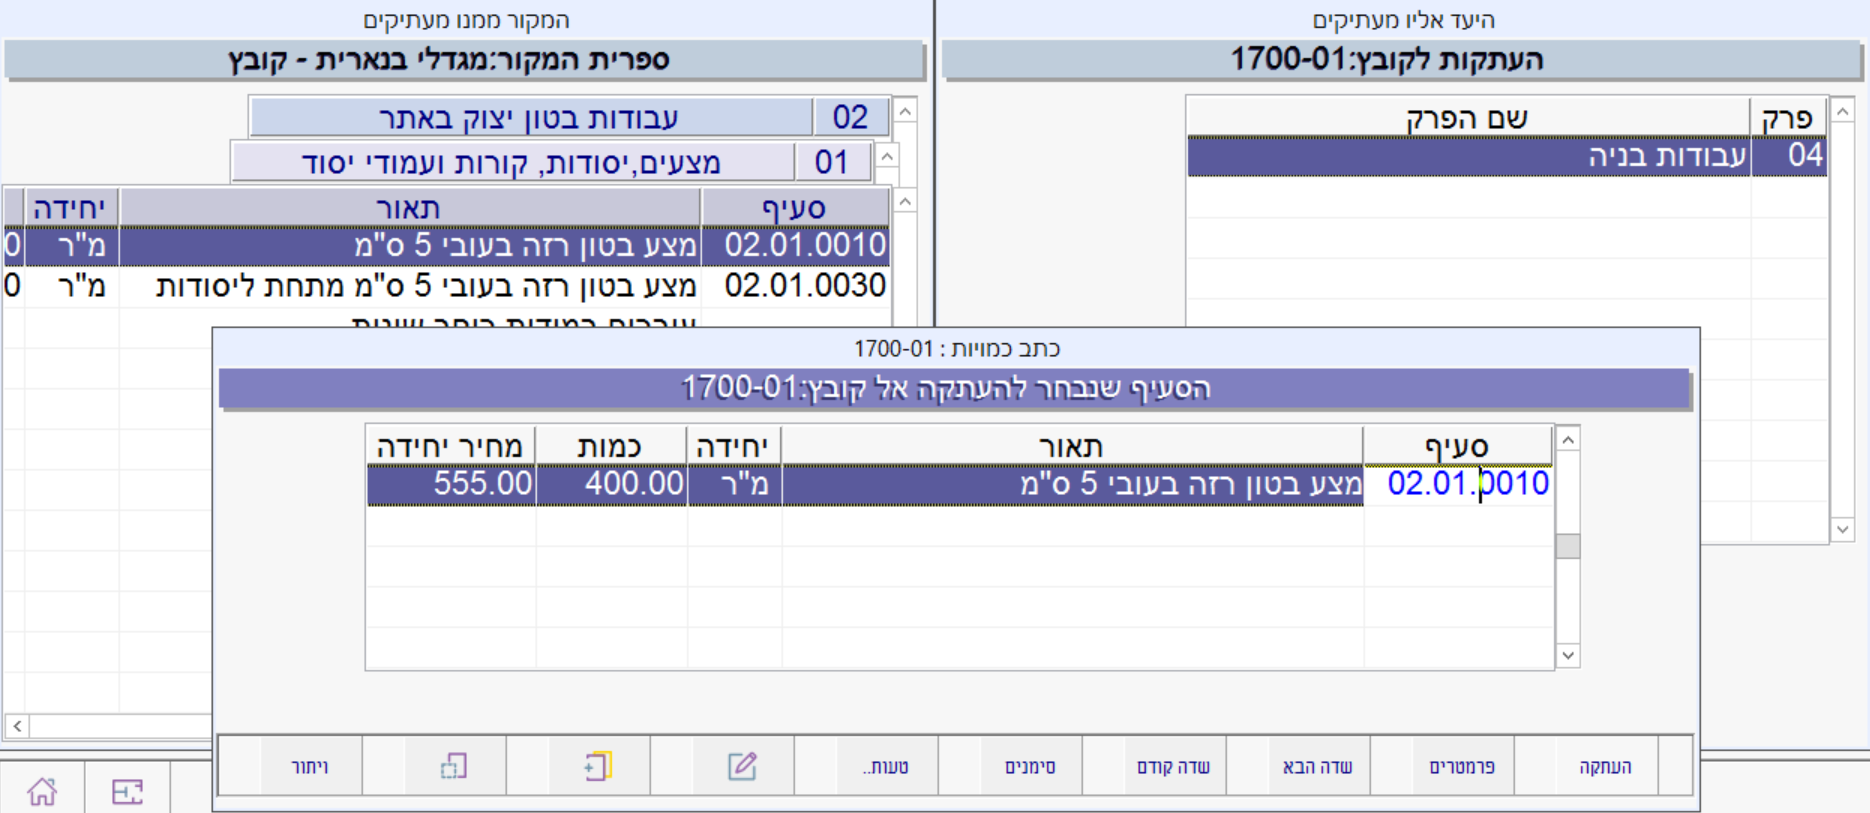1870x813 pixels.
Task: Click the yellow add-copy page icon
Action: (597, 767)
